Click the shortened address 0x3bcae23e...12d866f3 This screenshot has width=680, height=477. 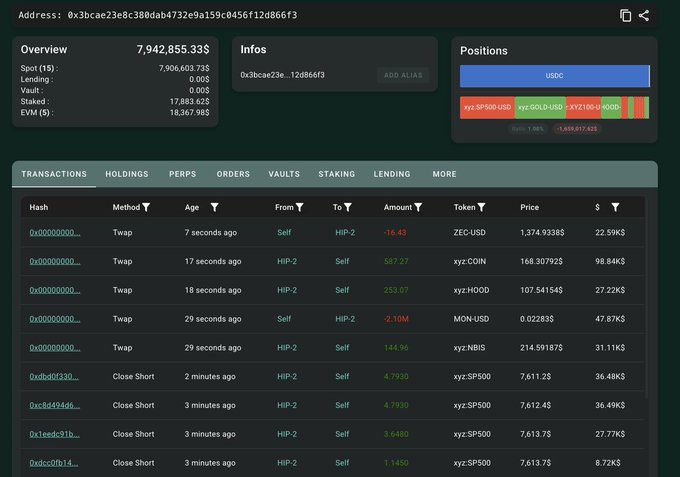(282, 75)
